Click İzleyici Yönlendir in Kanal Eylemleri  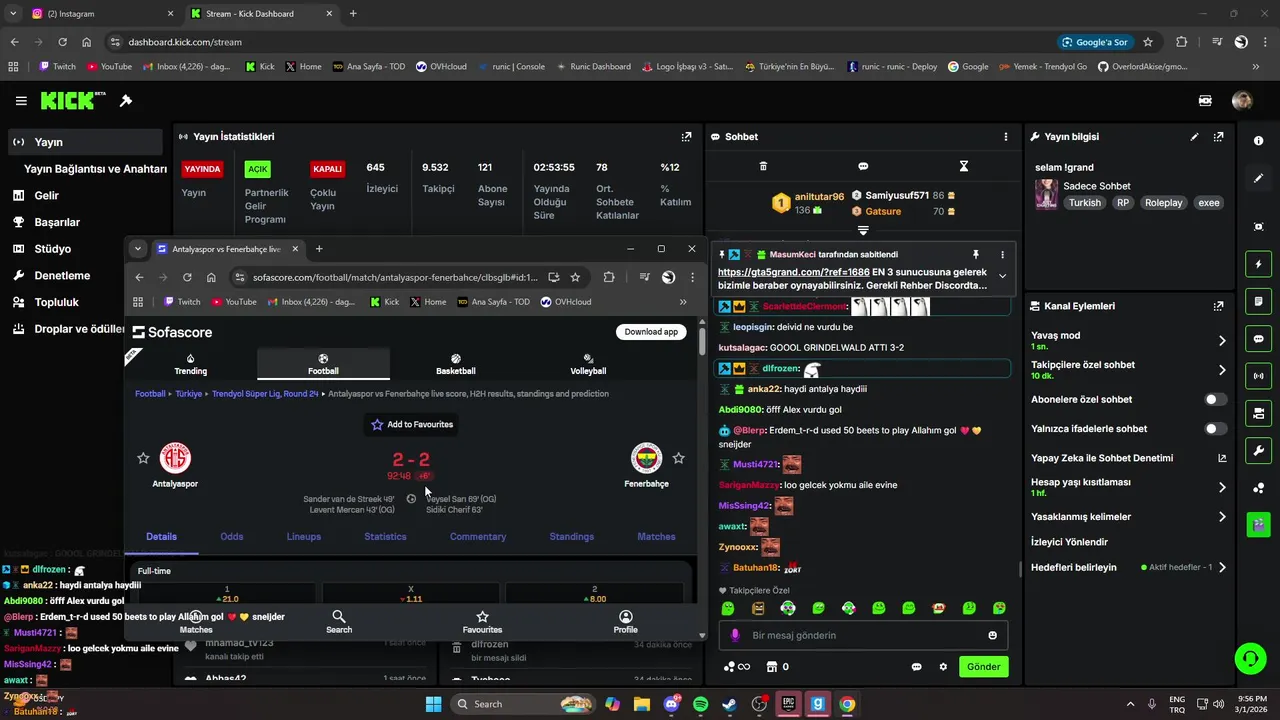coord(1070,542)
